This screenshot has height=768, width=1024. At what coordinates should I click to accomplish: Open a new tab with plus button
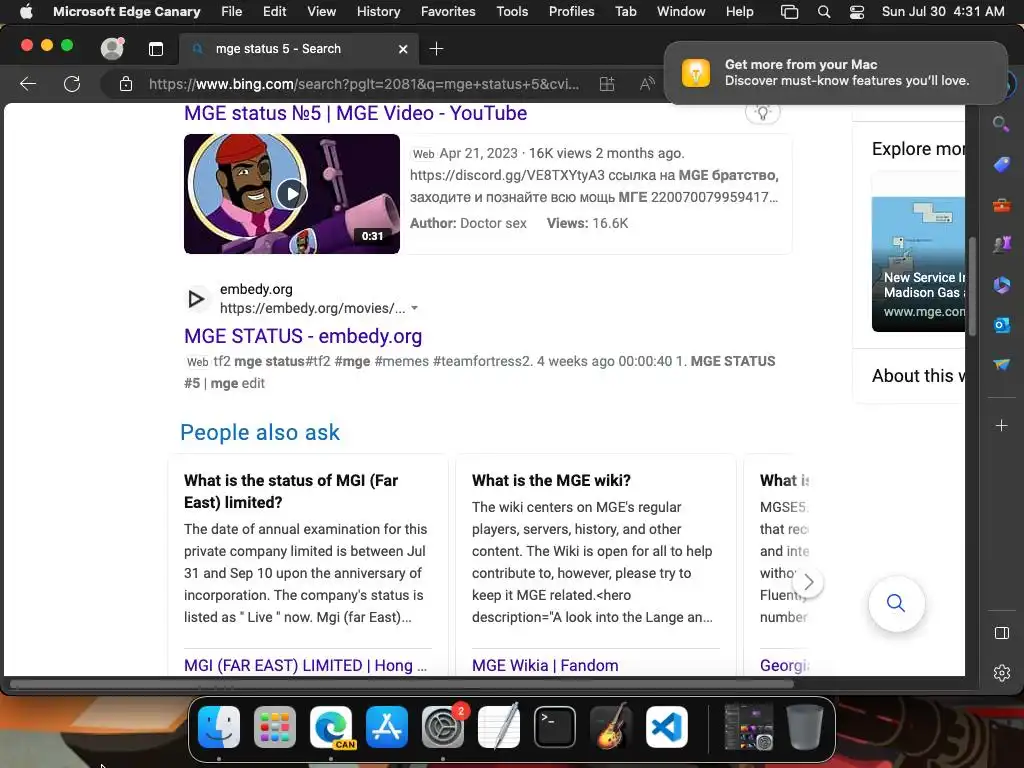(436, 48)
